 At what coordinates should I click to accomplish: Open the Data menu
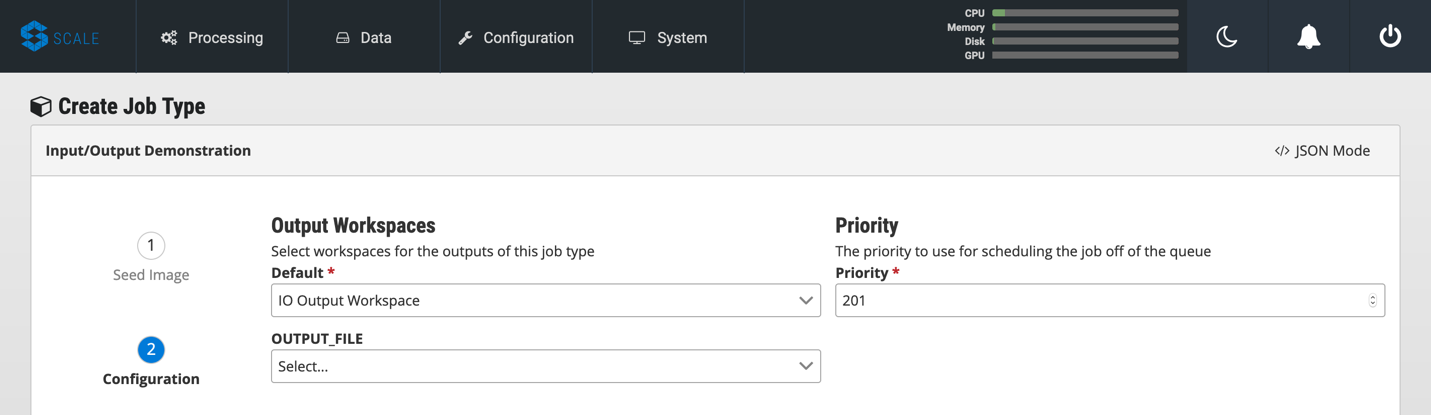(x=364, y=38)
